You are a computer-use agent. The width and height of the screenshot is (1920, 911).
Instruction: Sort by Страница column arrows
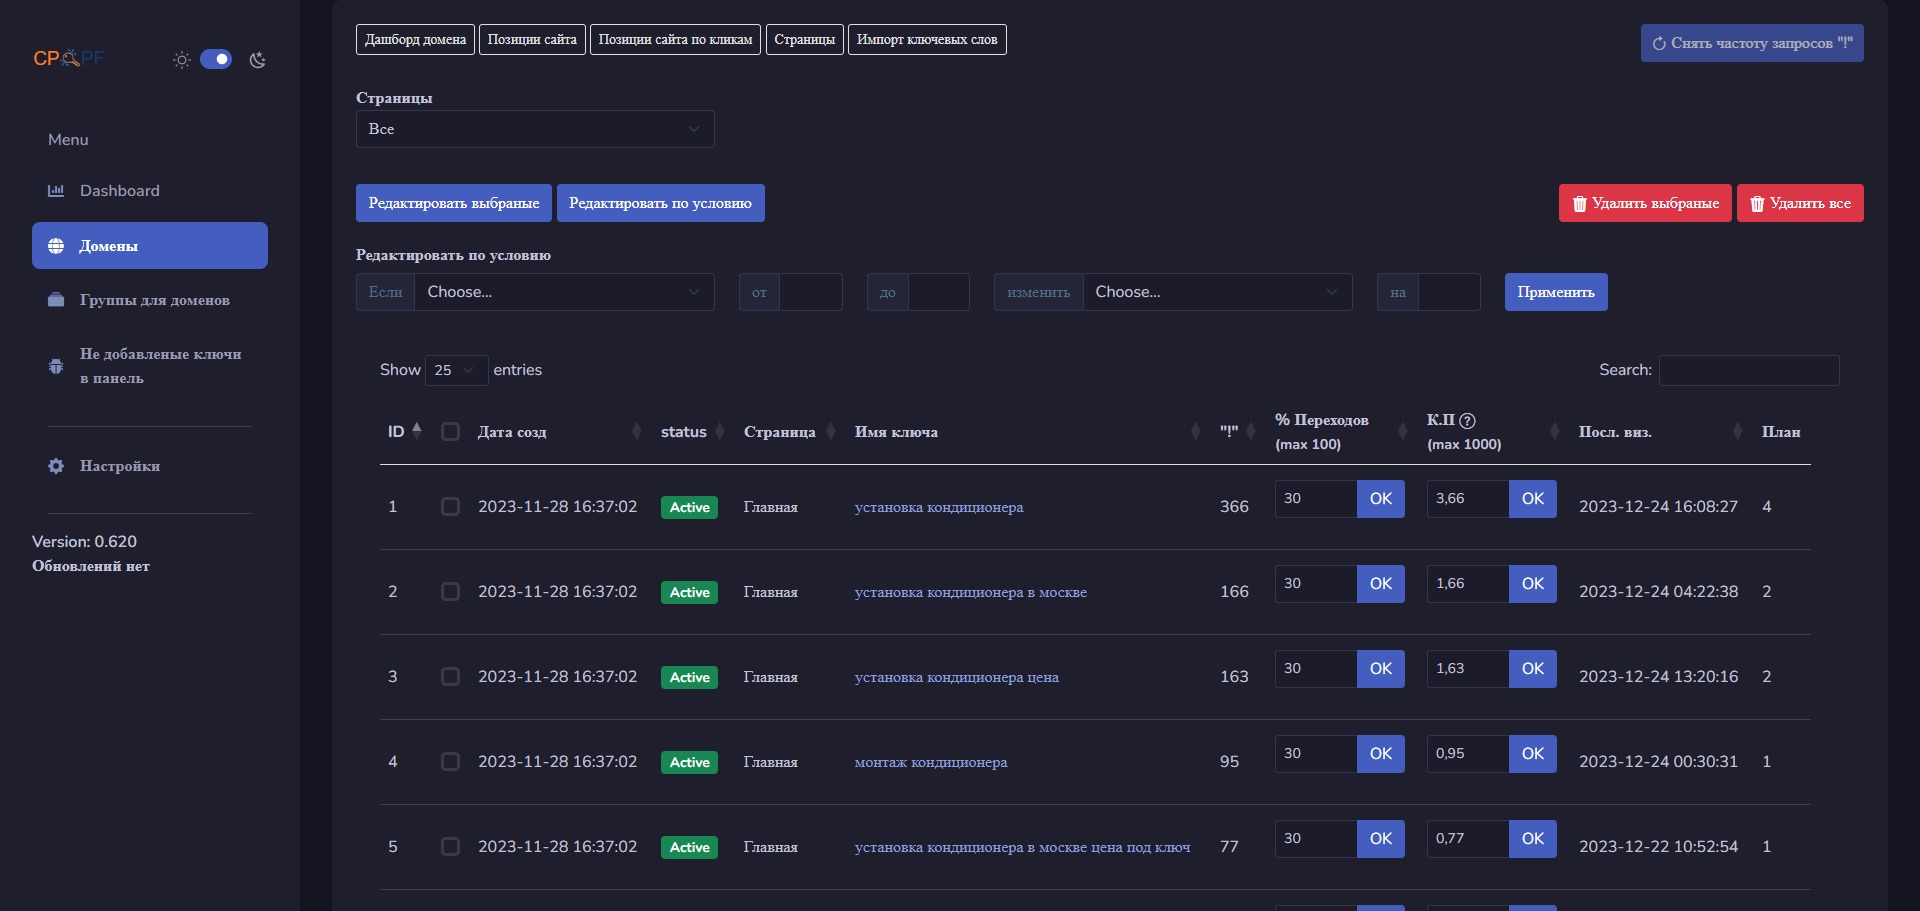(x=830, y=432)
